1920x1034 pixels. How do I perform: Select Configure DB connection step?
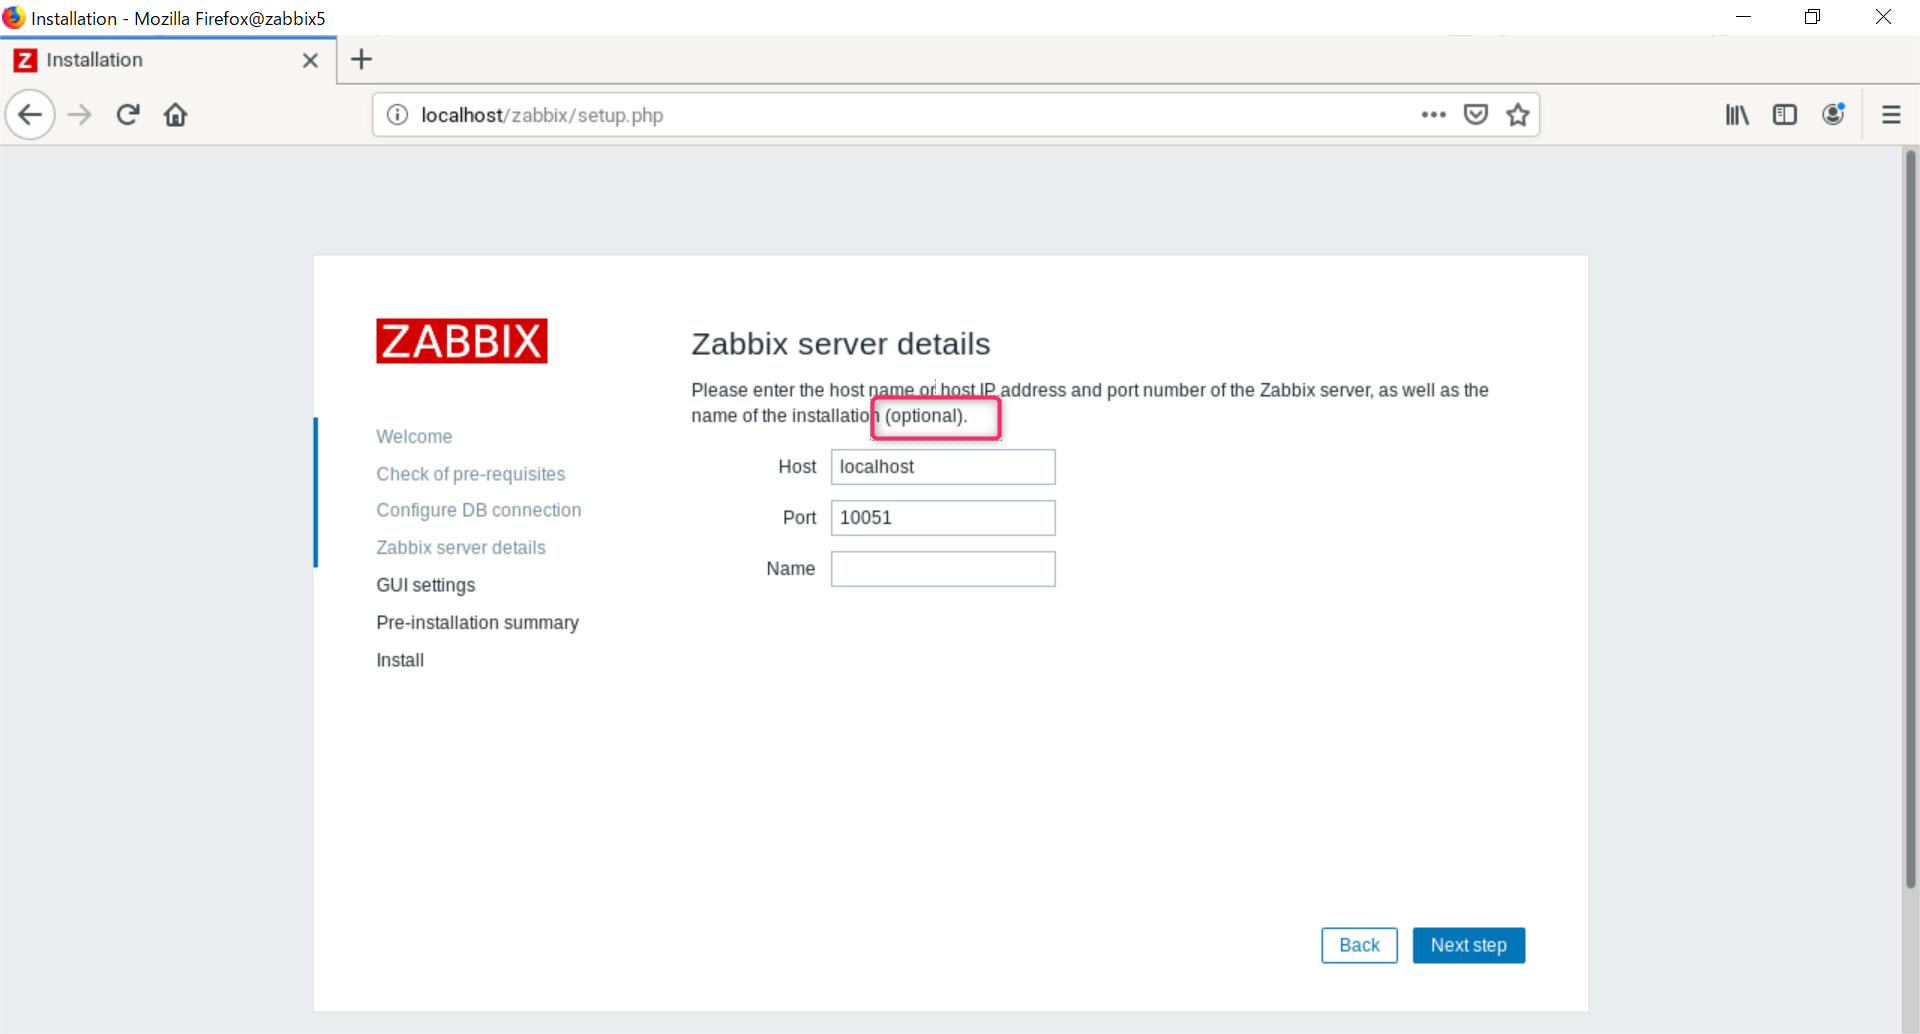tap(478, 510)
